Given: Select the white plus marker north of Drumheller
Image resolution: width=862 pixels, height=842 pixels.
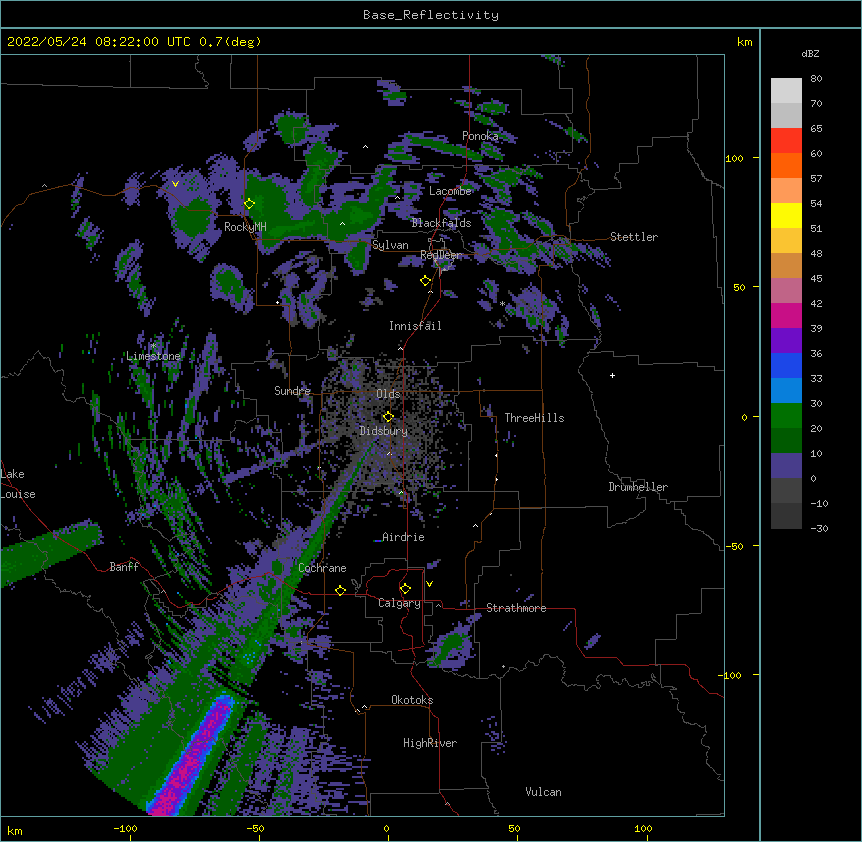Looking at the screenshot, I should point(612,375).
